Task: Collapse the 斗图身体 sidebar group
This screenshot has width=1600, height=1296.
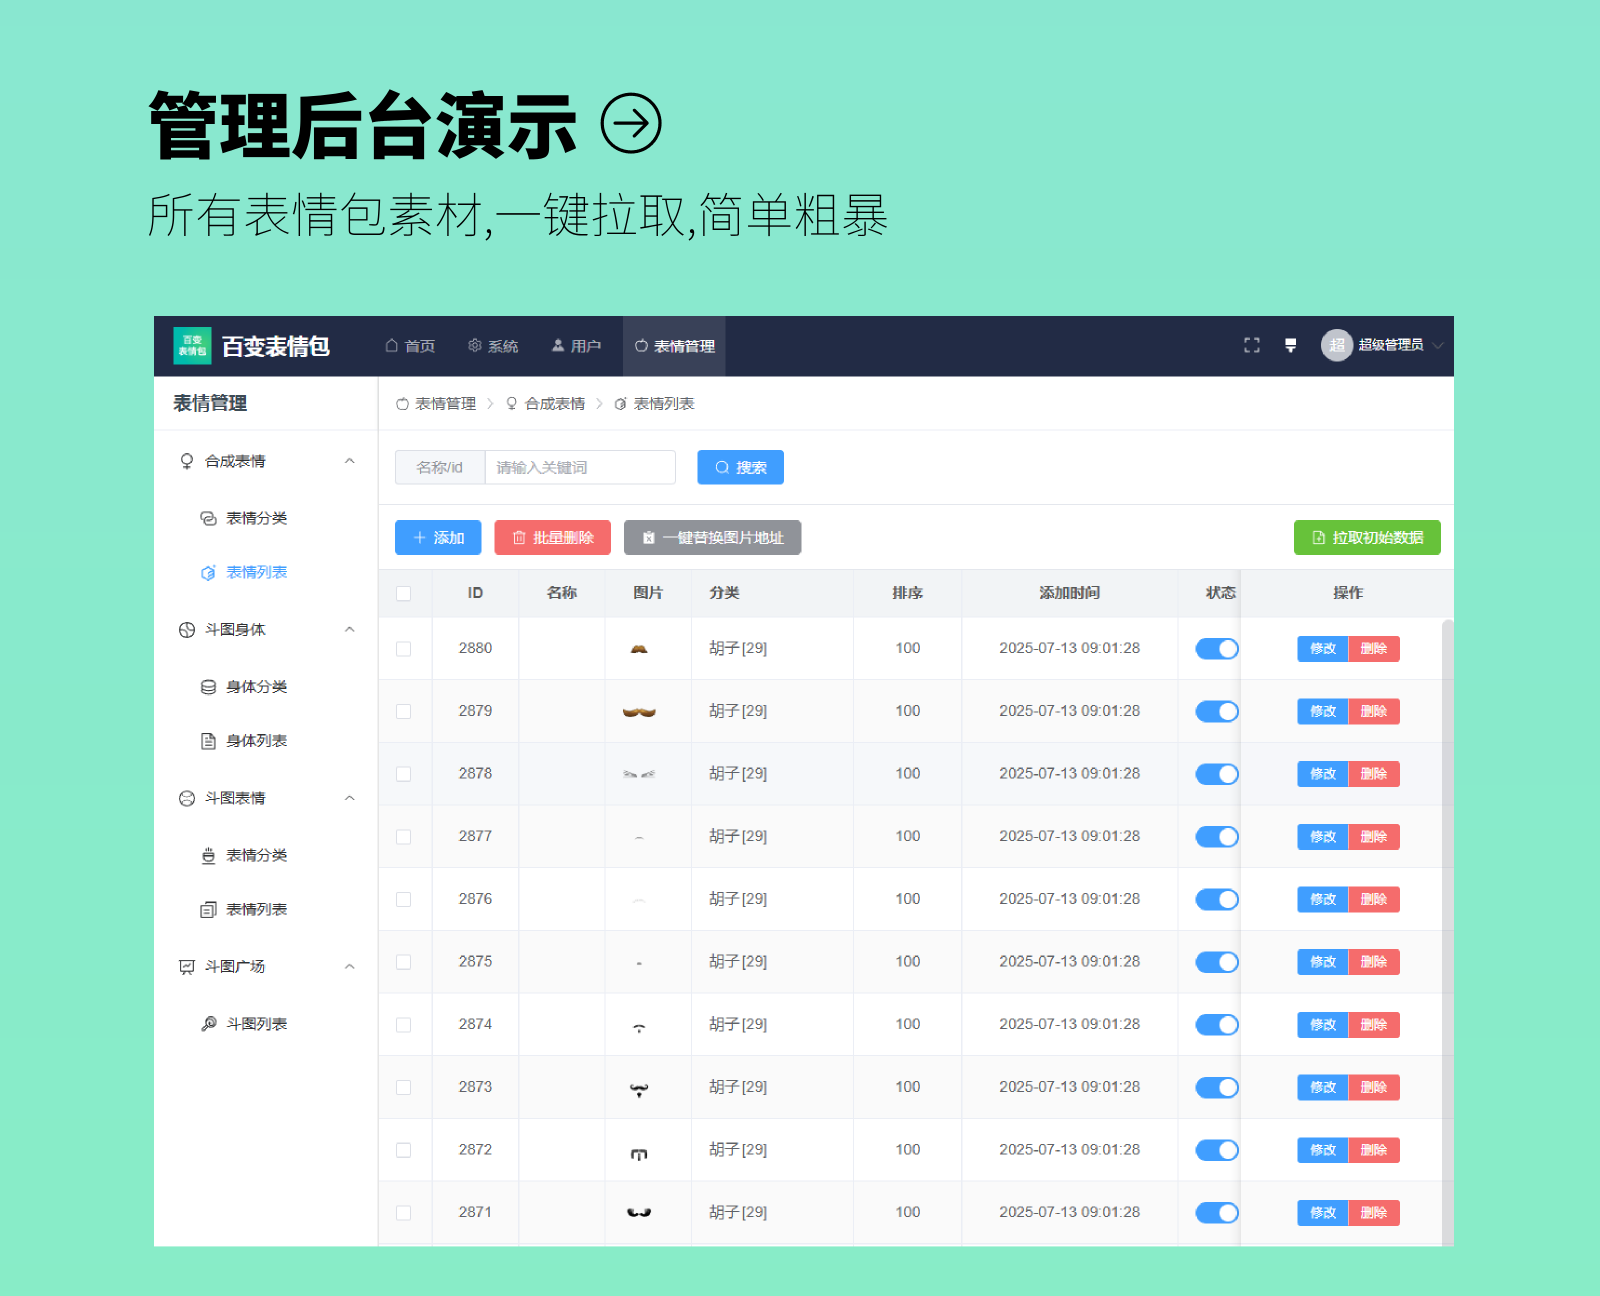Action: (349, 630)
